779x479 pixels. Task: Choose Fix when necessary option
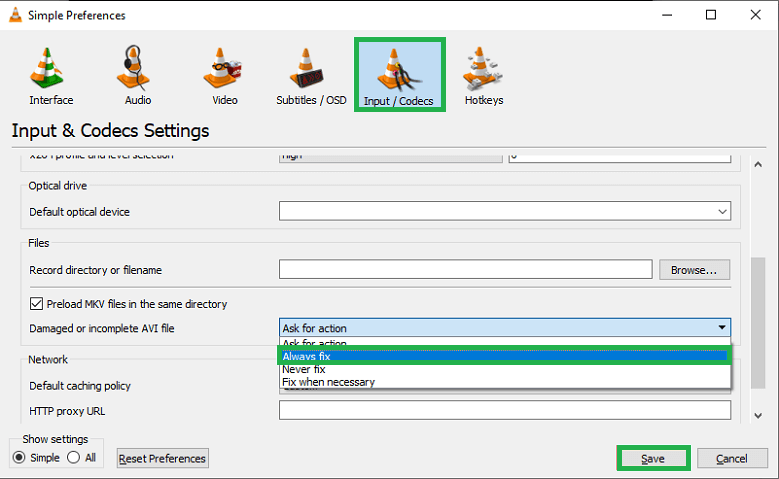505,382
